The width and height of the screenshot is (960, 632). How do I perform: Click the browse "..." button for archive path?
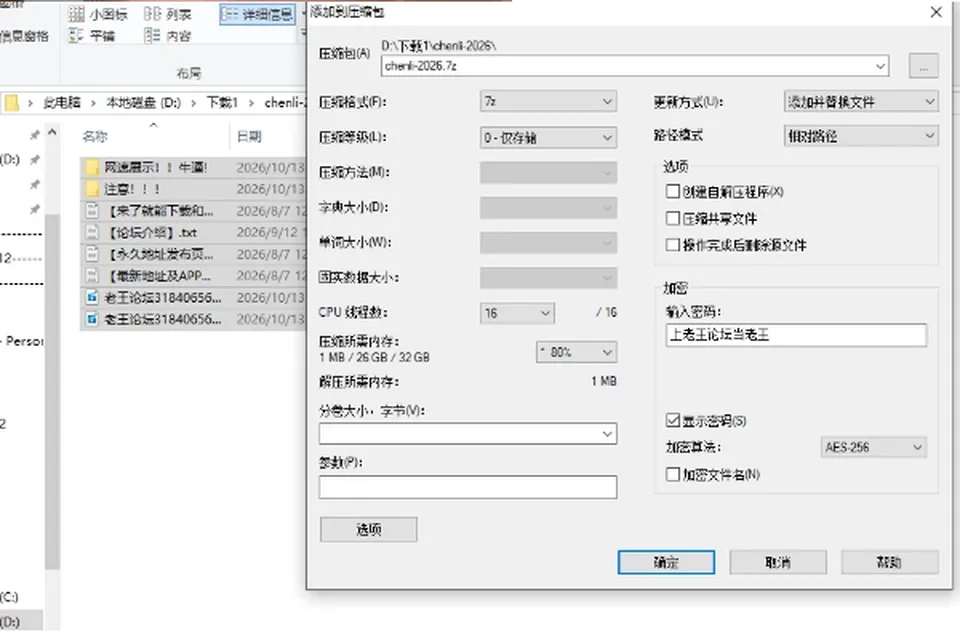tap(924, 66)
